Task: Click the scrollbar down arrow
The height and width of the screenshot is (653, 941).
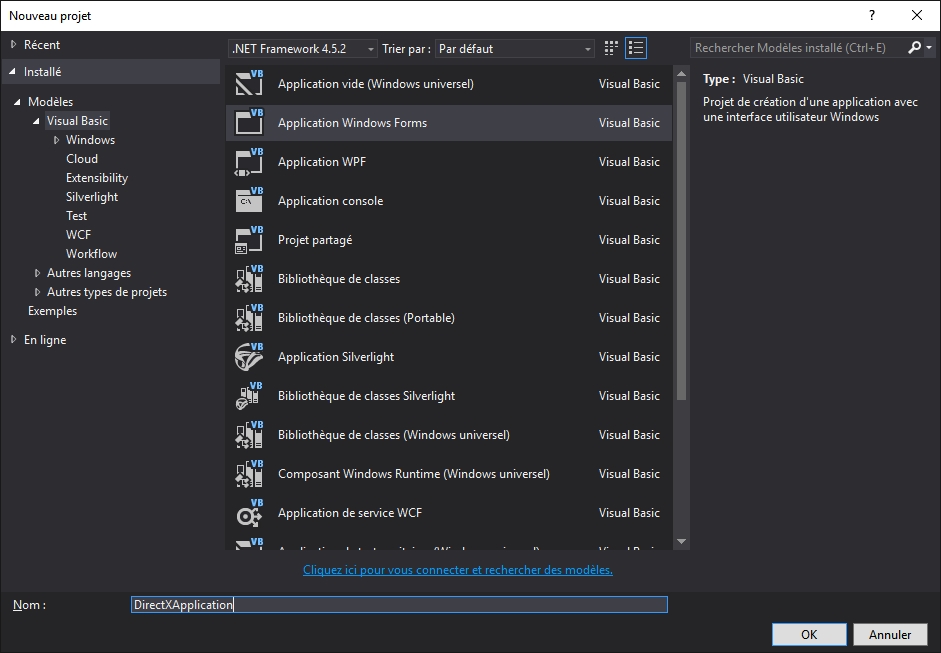Action: click(x=681, y=541)
